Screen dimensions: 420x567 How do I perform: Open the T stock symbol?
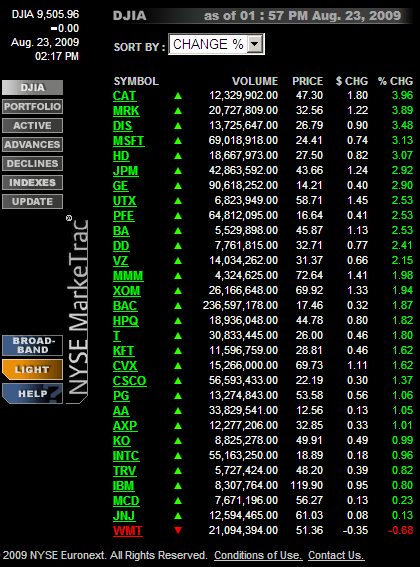click(116, 336)
